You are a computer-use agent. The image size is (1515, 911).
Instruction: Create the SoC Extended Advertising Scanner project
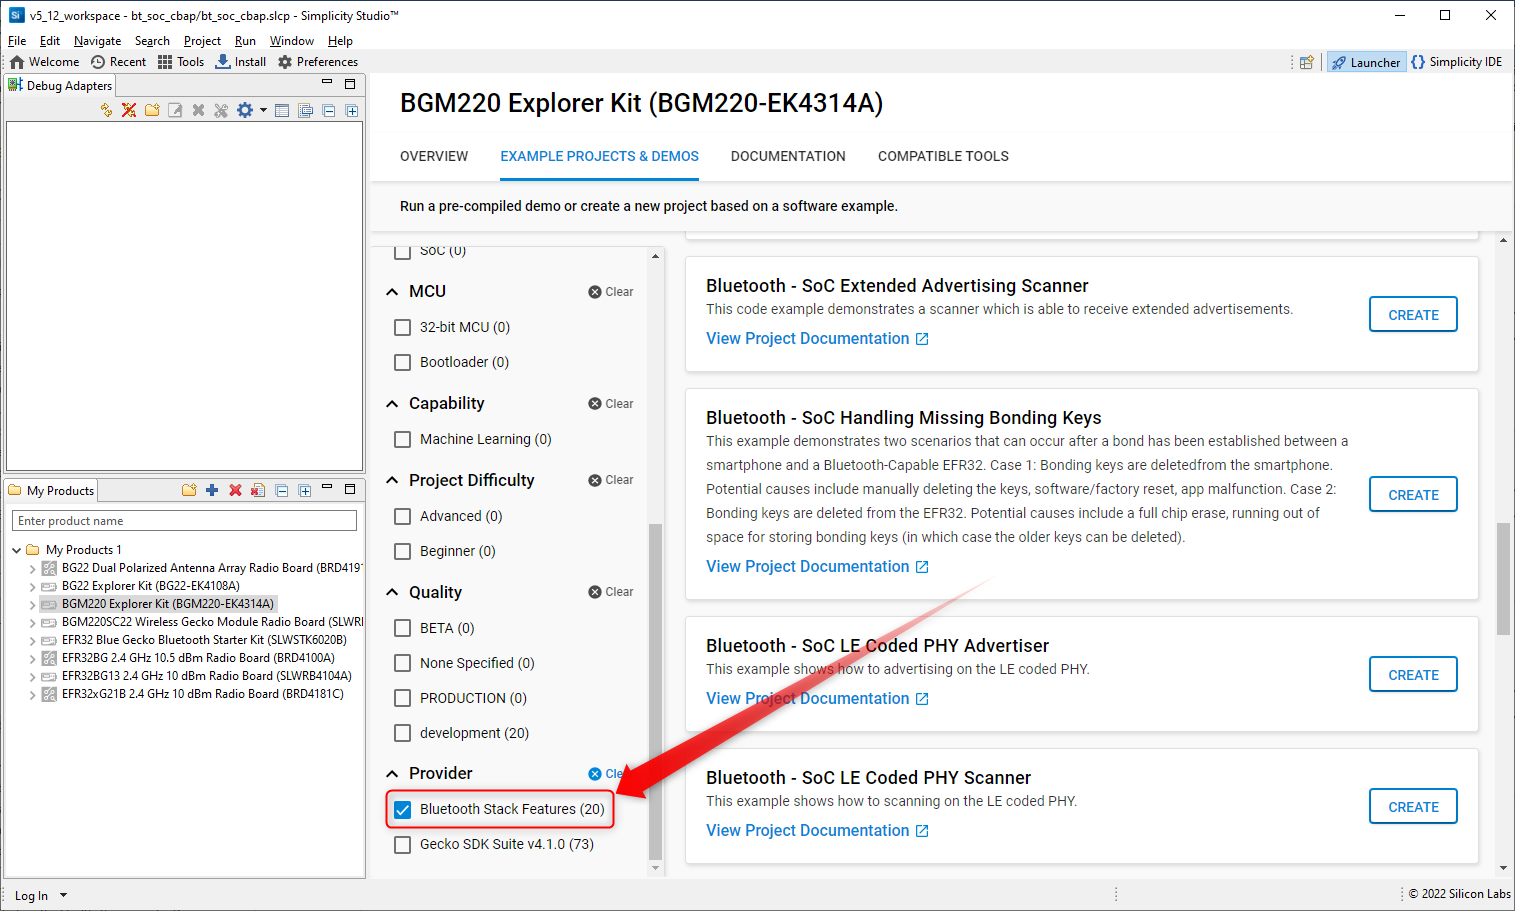point(1412,315)
